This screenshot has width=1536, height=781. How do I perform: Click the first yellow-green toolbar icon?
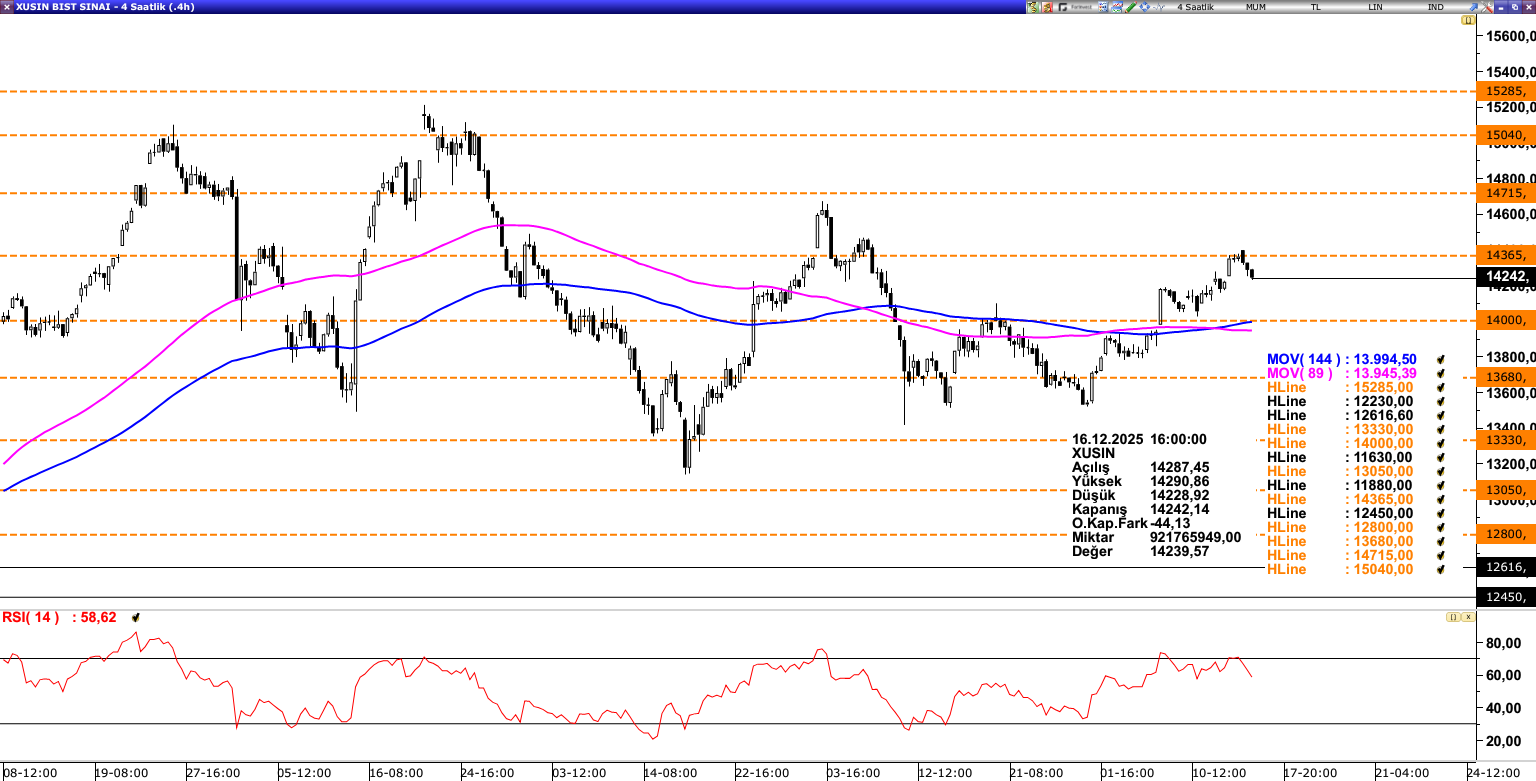(x=1033, y=7)
